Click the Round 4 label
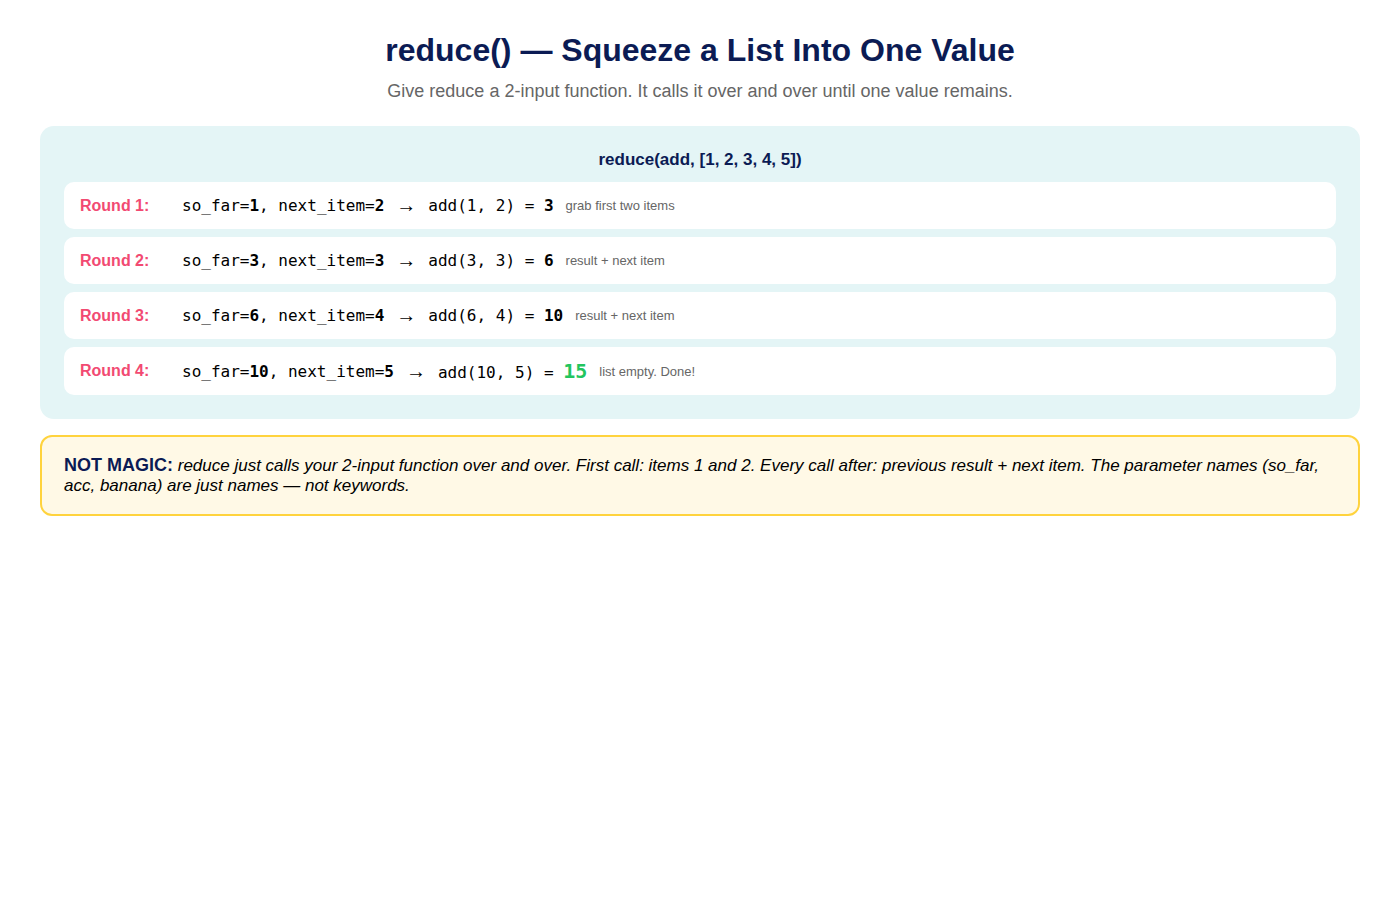 pyautogui.click(x=115, y=370)
